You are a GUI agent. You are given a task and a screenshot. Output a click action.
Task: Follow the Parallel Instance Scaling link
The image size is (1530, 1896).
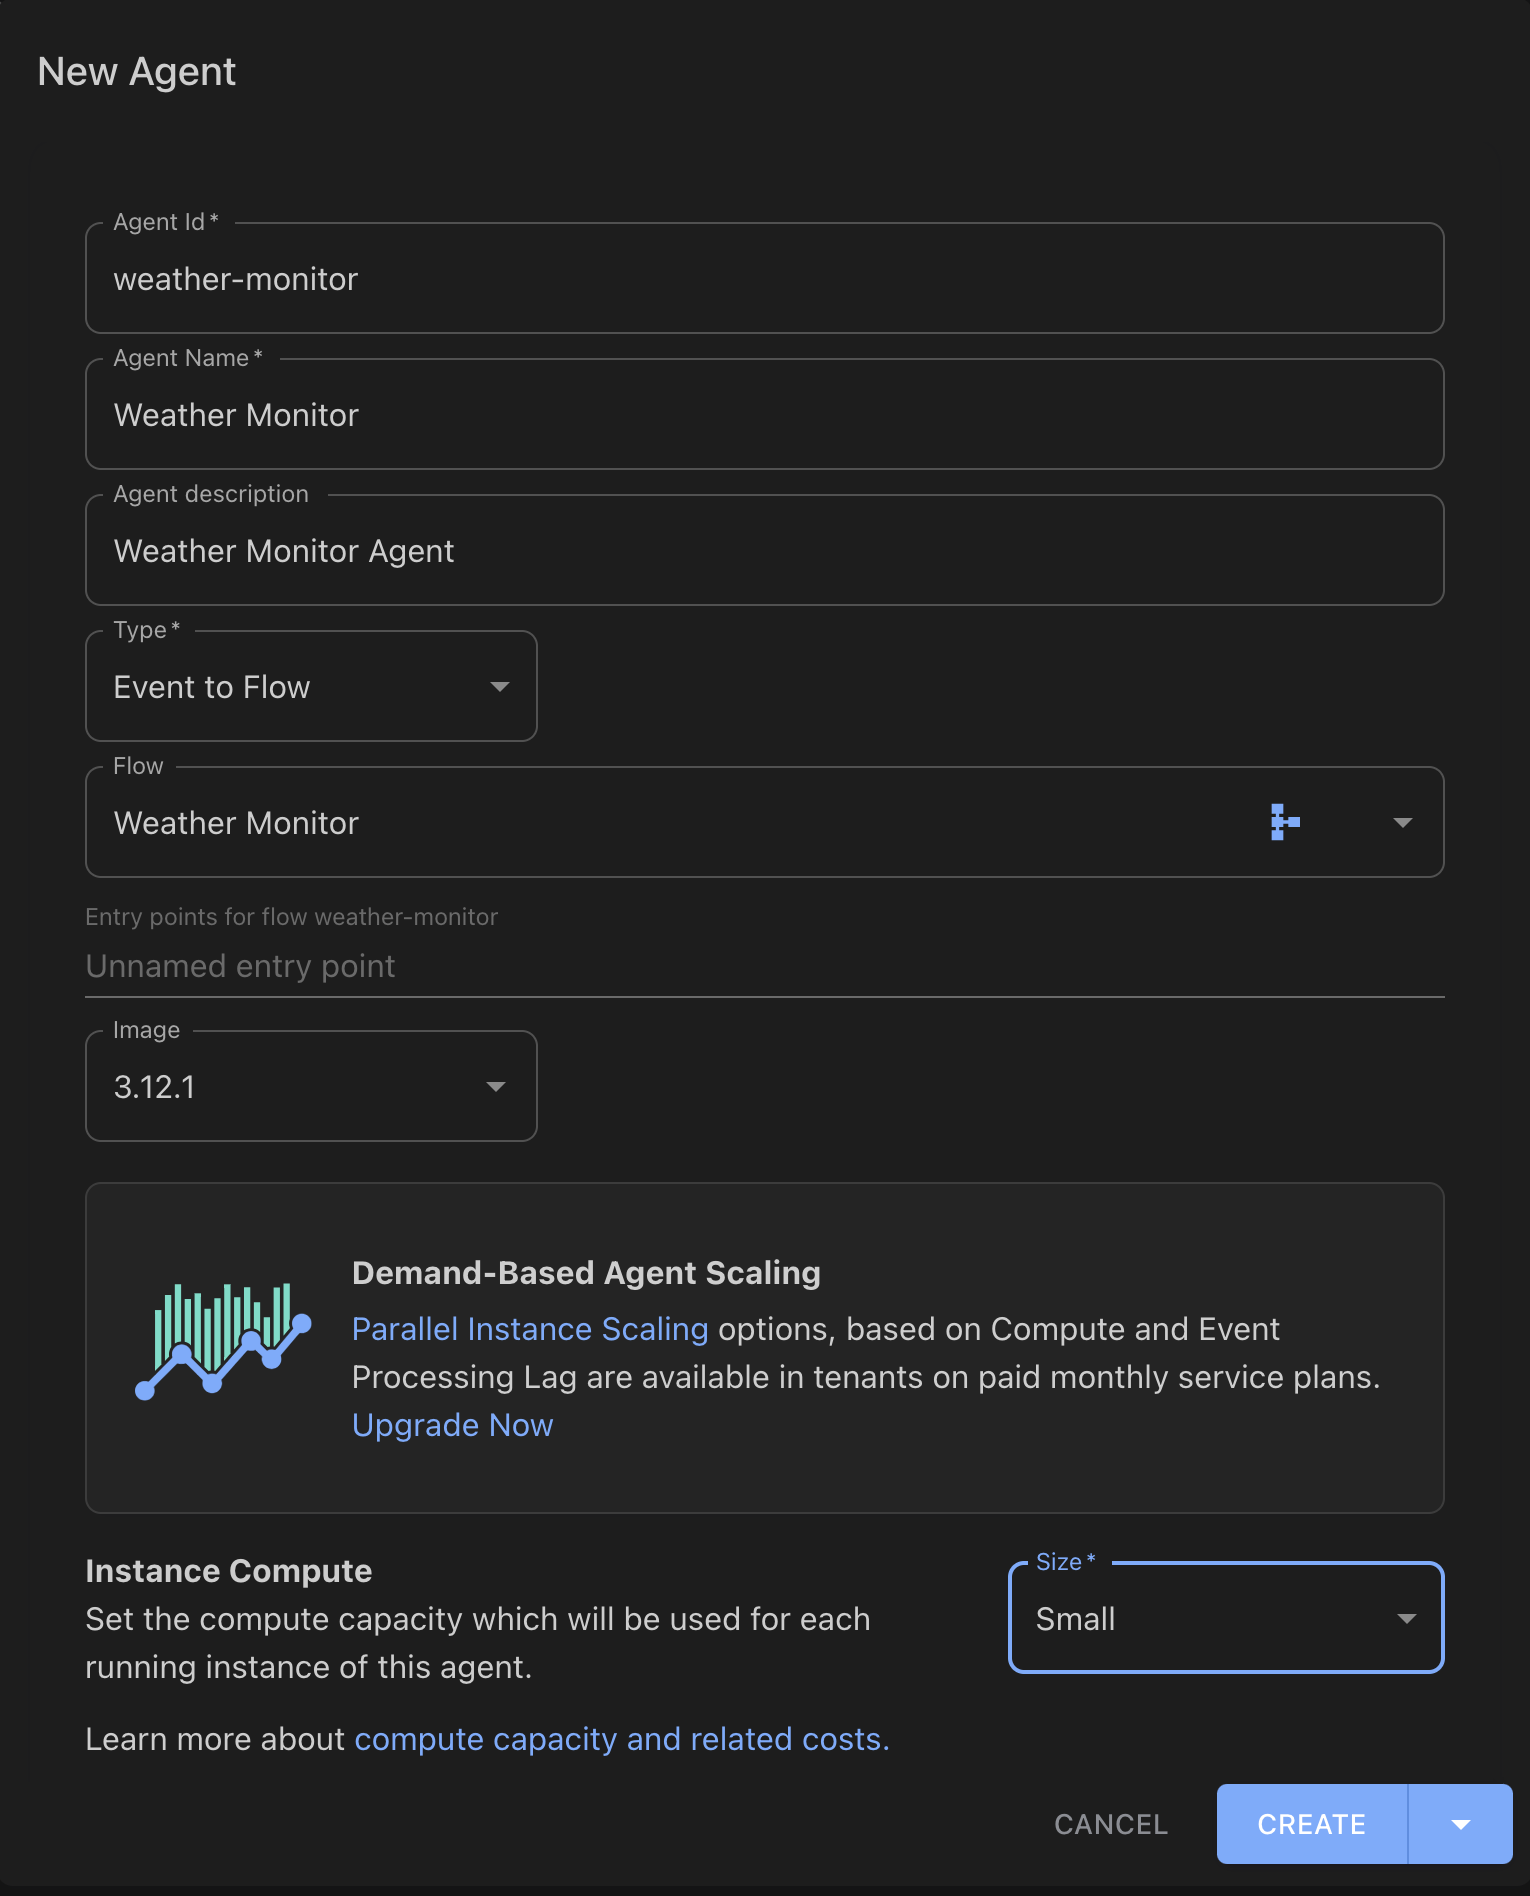pyautogui.click(x=530, y=1329)
